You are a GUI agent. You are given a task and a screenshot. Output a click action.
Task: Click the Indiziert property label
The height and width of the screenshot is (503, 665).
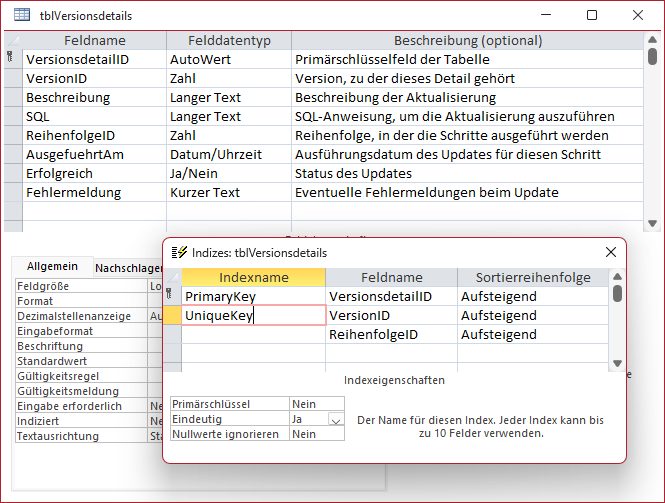click(81, 421)
